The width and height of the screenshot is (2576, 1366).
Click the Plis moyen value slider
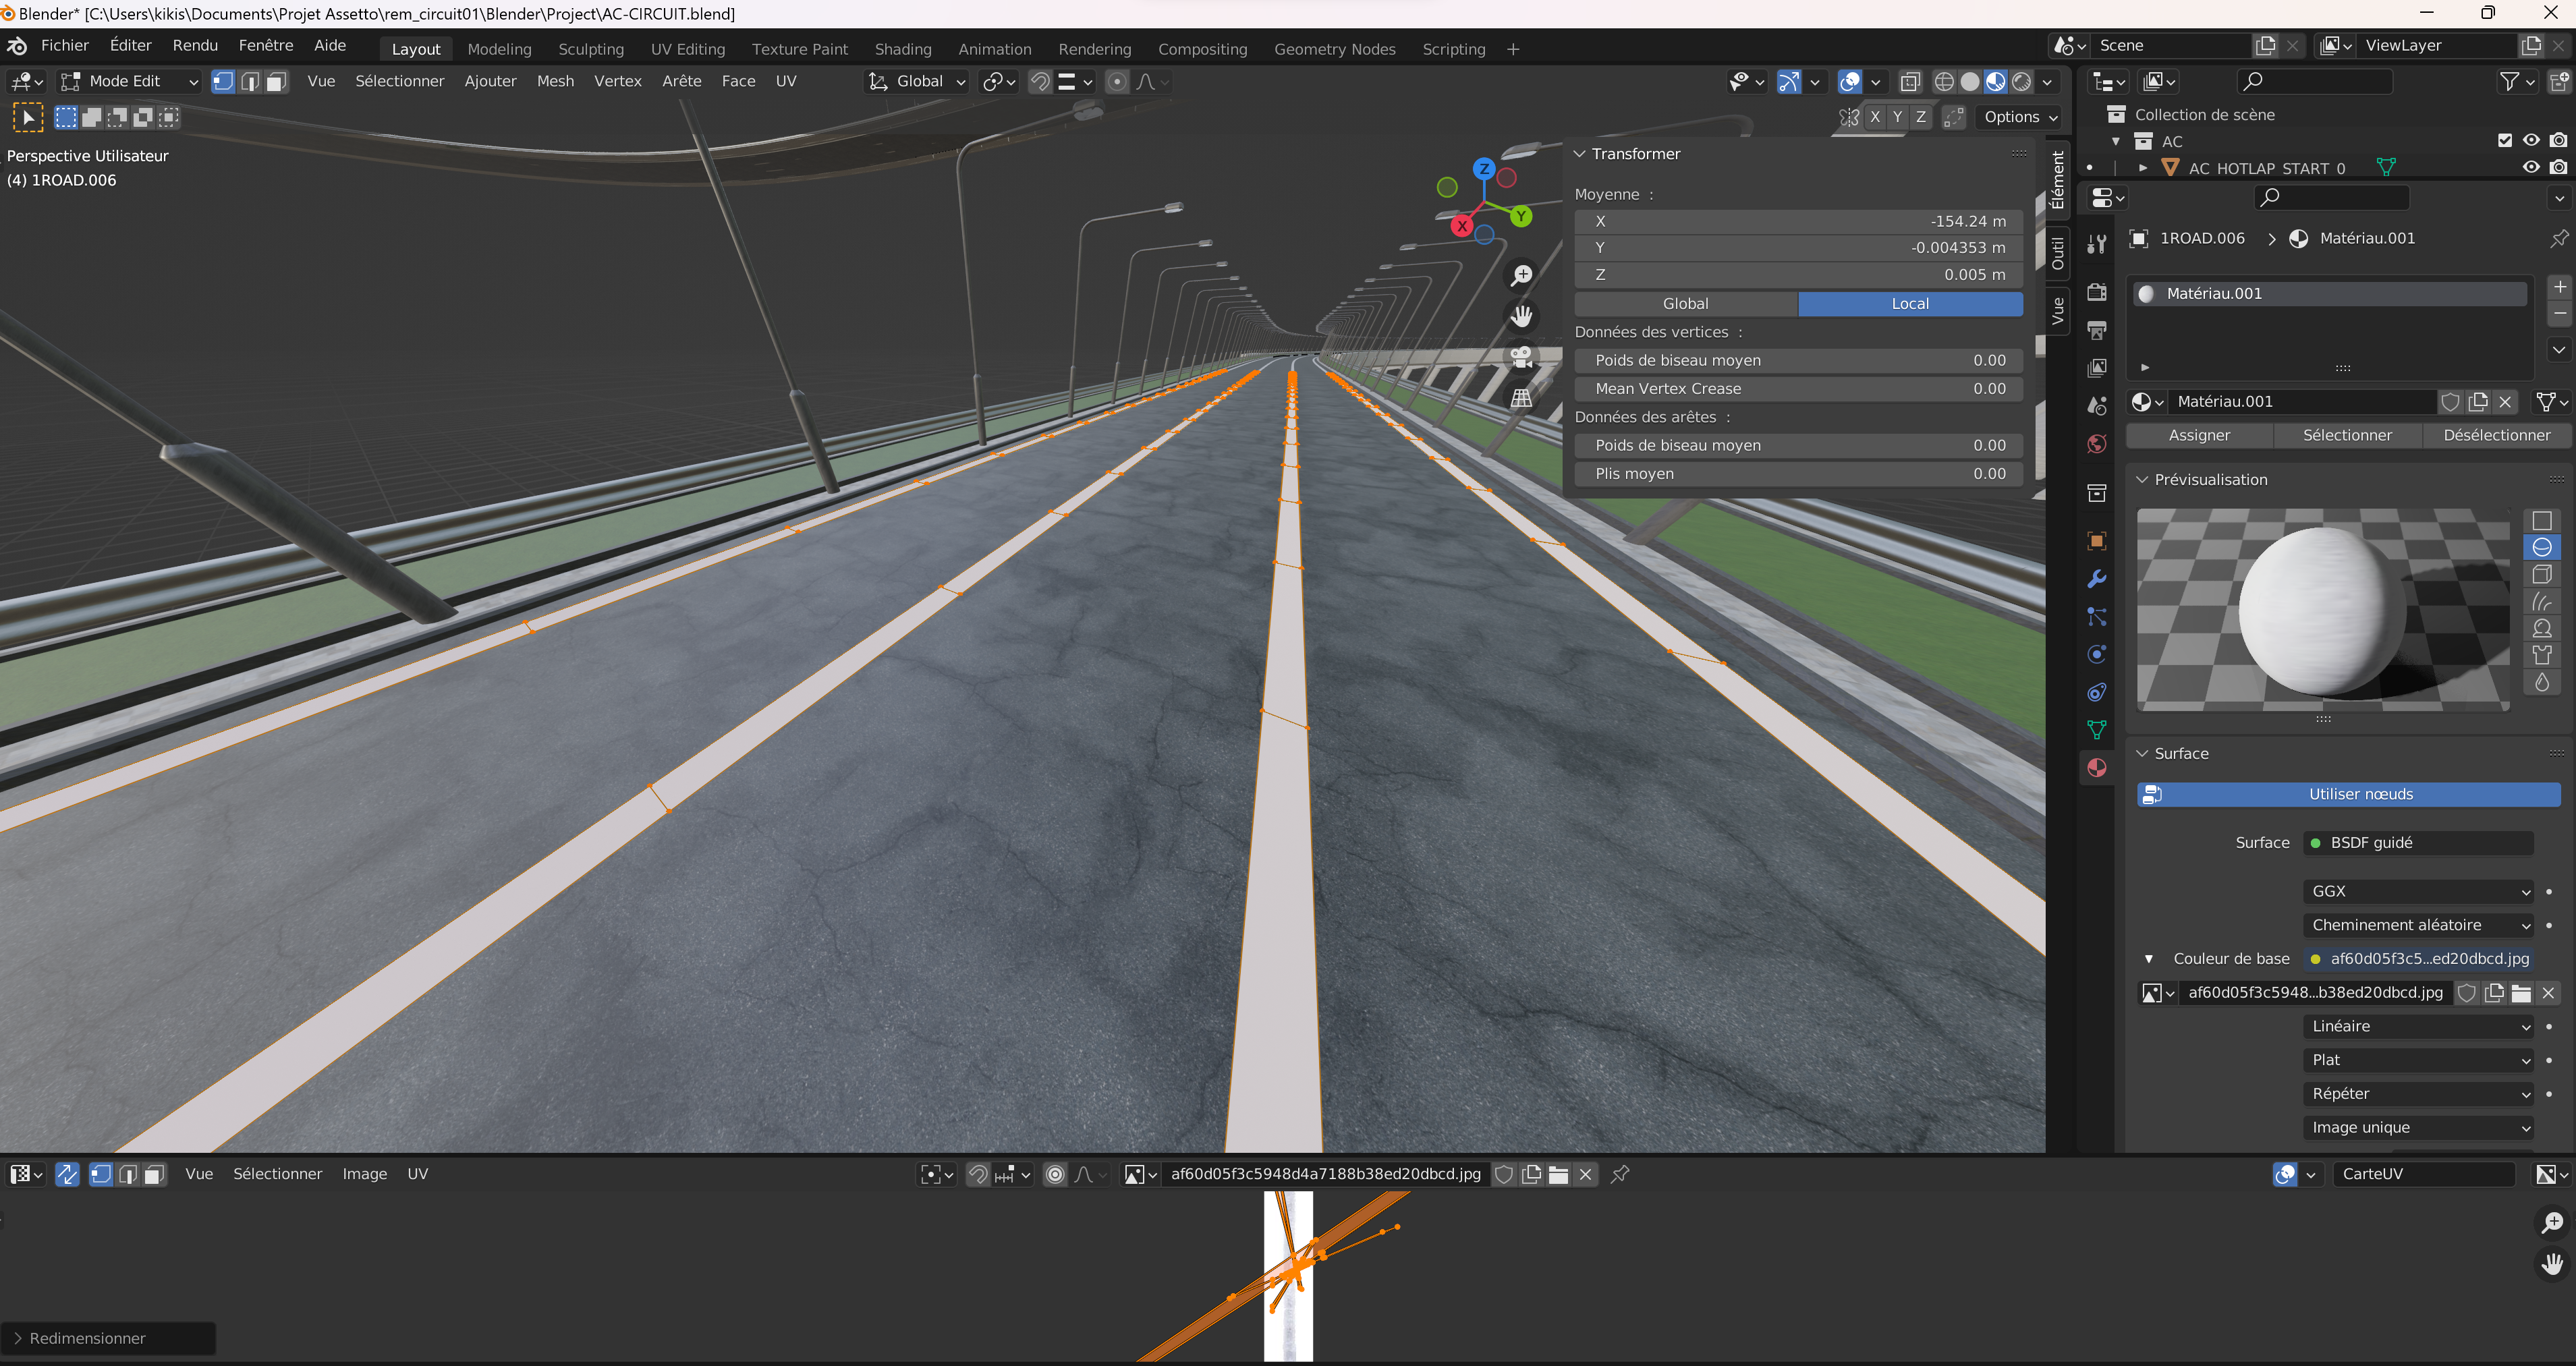pyautogui.click(x=1798, y=474)
